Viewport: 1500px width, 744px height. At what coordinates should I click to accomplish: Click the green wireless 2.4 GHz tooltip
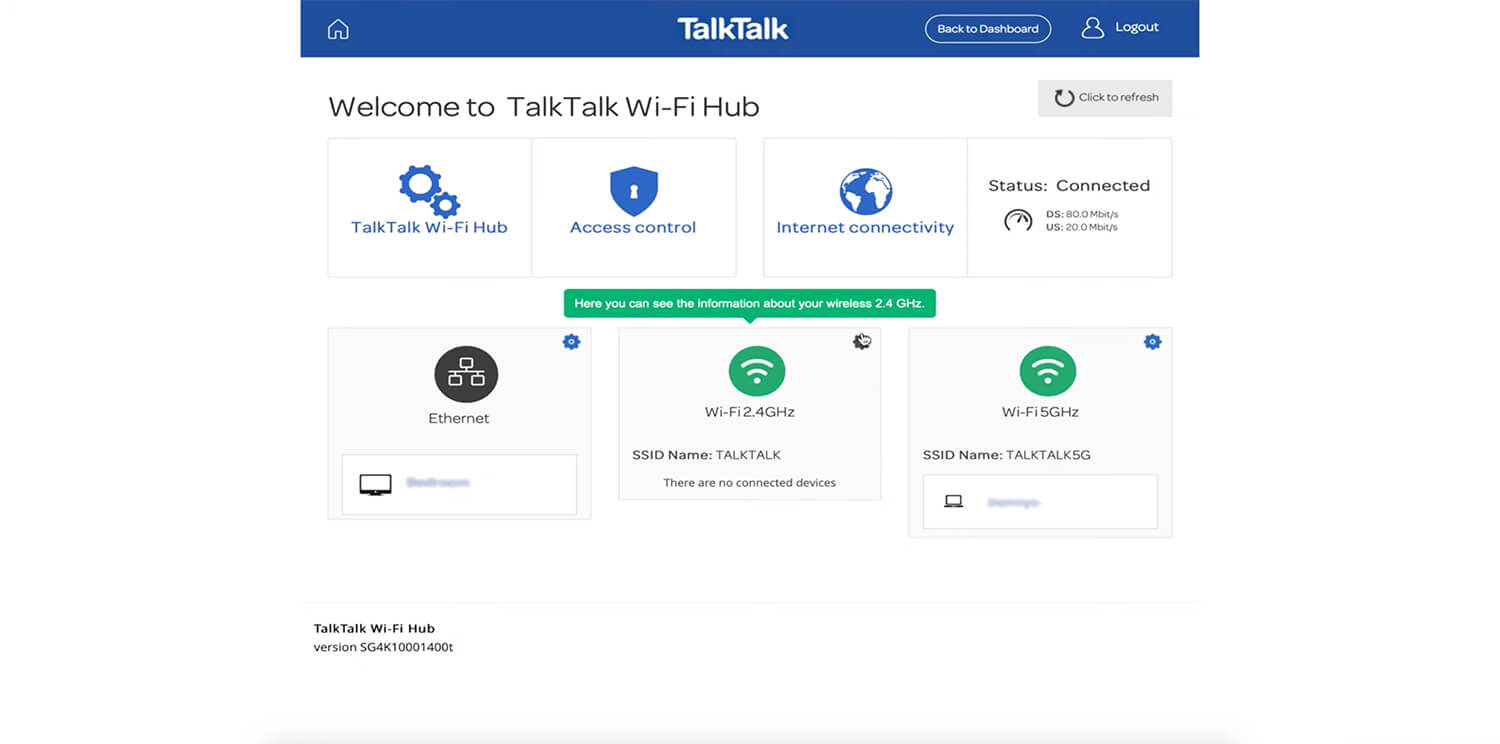pyautogui.click(x=750, y=304)
